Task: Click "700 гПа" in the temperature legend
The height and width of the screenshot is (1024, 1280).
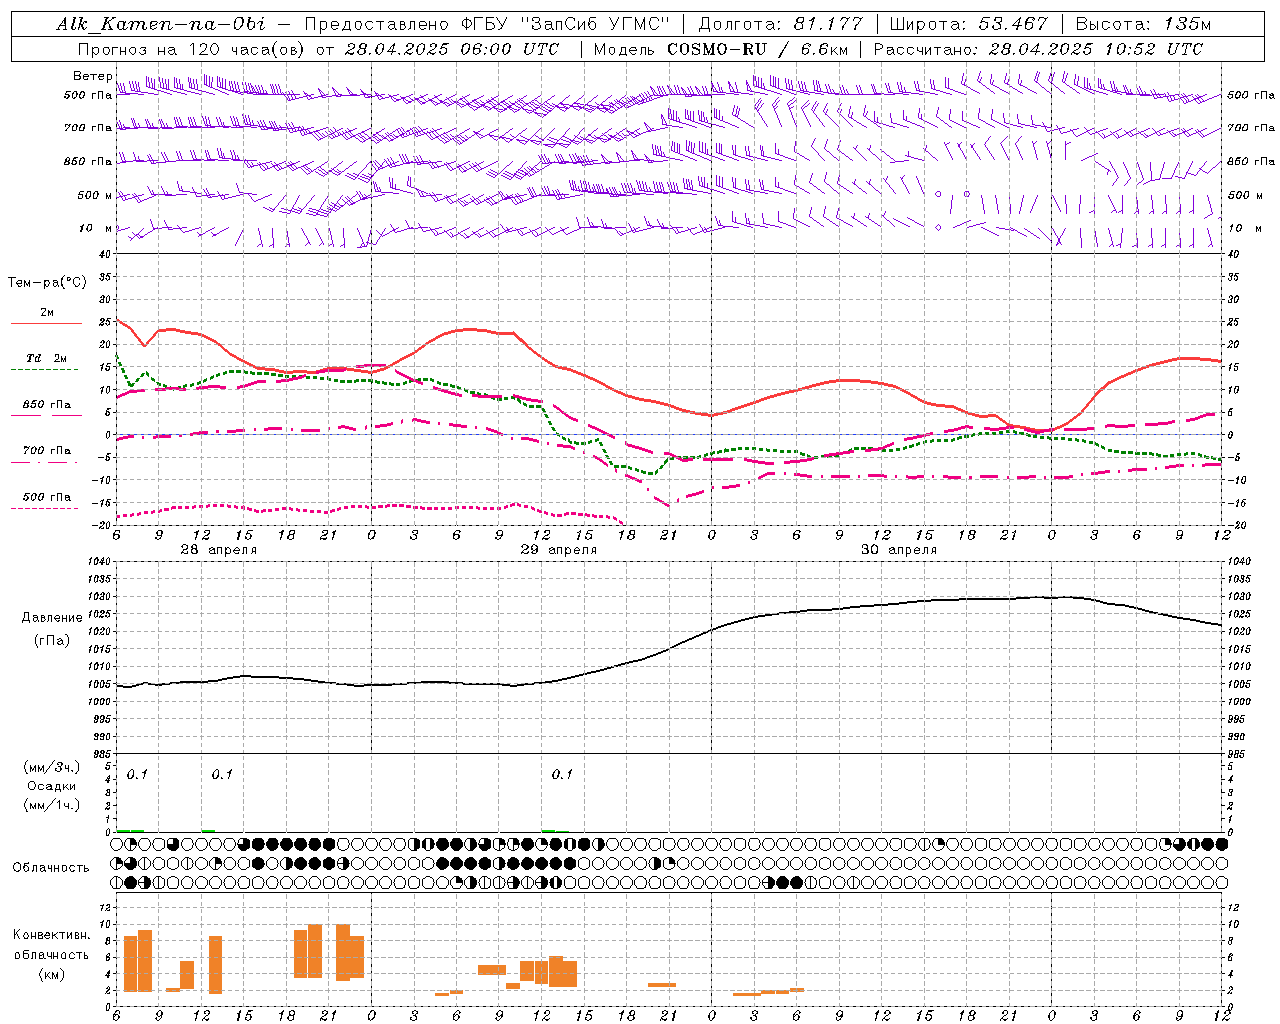Action: [x=47, y=451]
